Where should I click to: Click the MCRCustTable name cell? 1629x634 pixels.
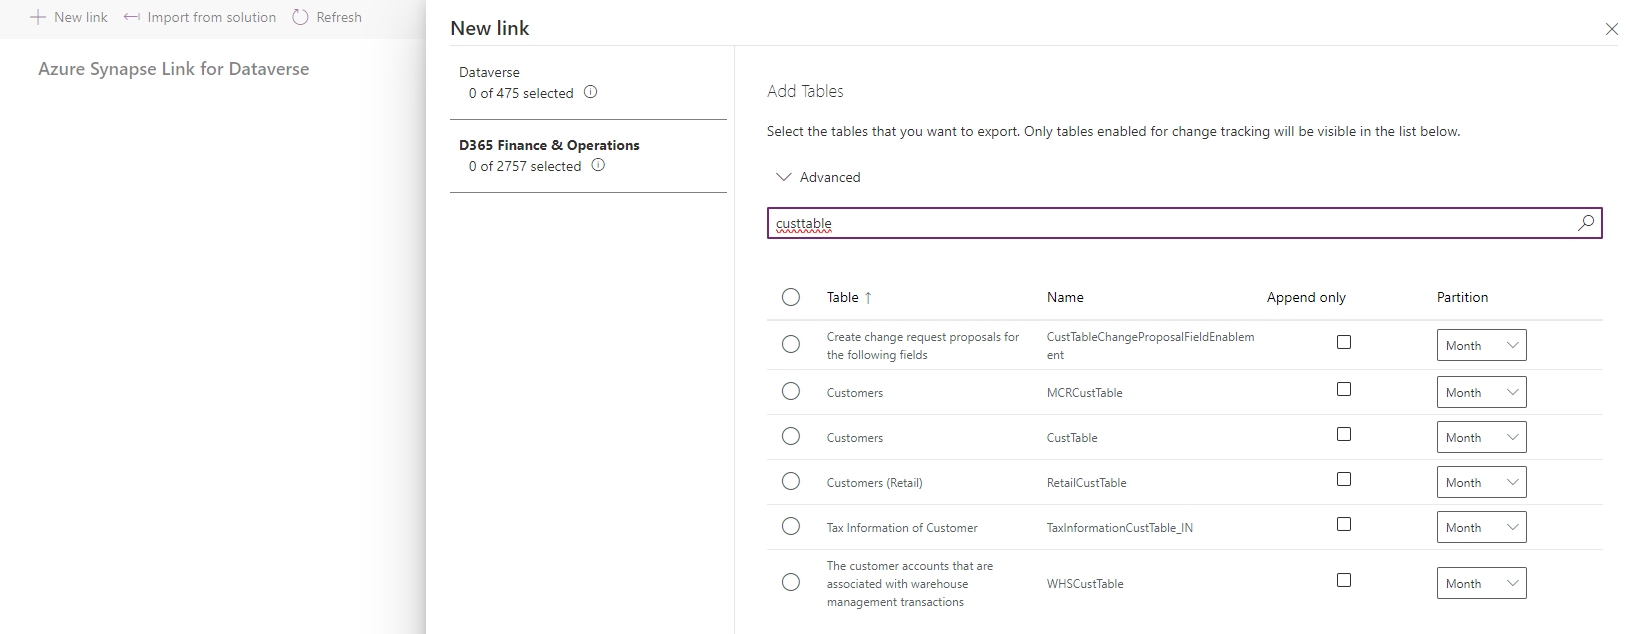[1084, 393]
